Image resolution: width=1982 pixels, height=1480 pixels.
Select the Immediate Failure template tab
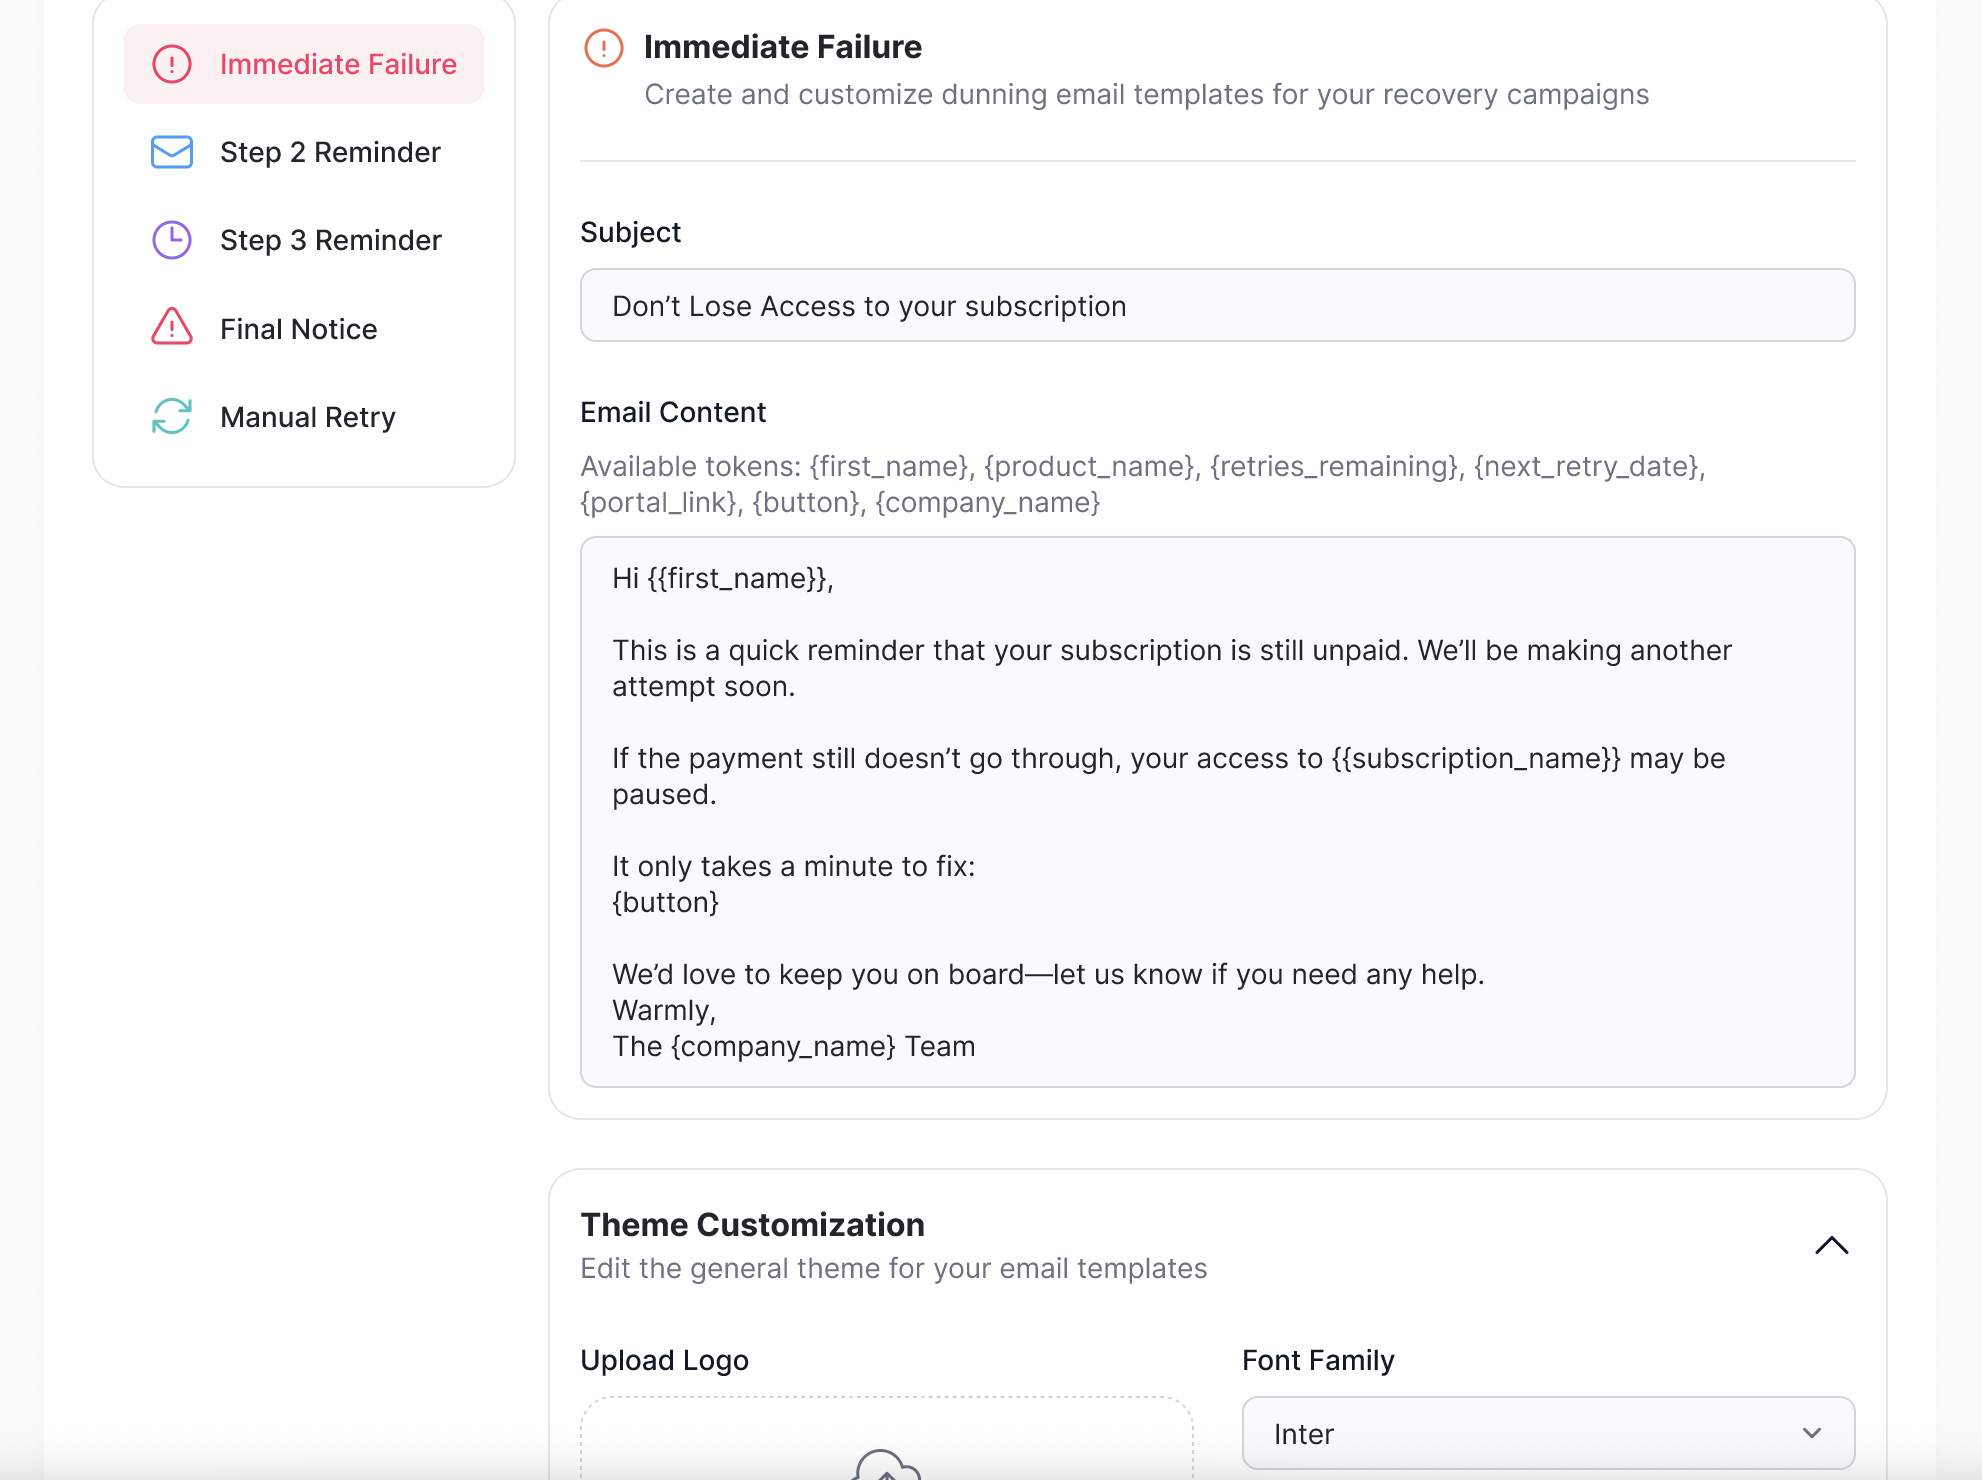[x=304, y=64]
